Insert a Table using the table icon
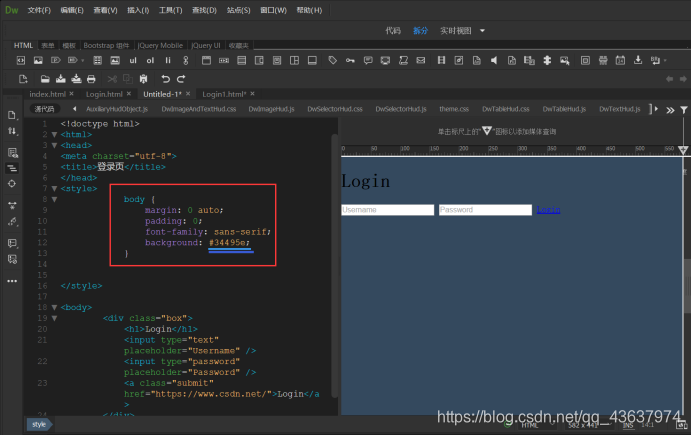This screenshot has width=691, height=436. [x=97, y=60]
